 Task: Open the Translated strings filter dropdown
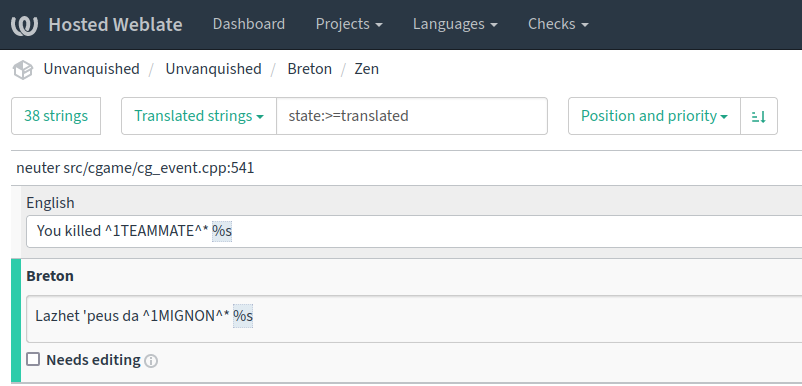(x=199, y=116)
